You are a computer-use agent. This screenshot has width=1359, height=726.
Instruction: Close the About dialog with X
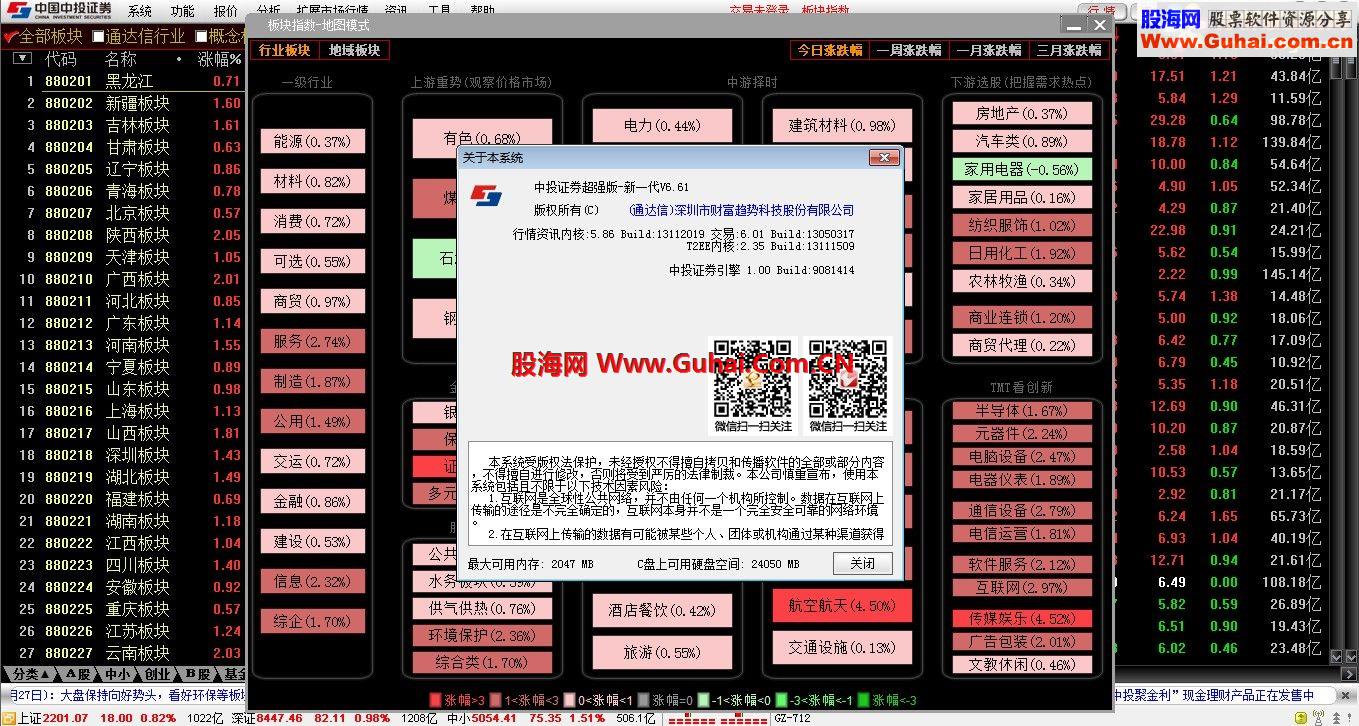click(x=883, y=158)
